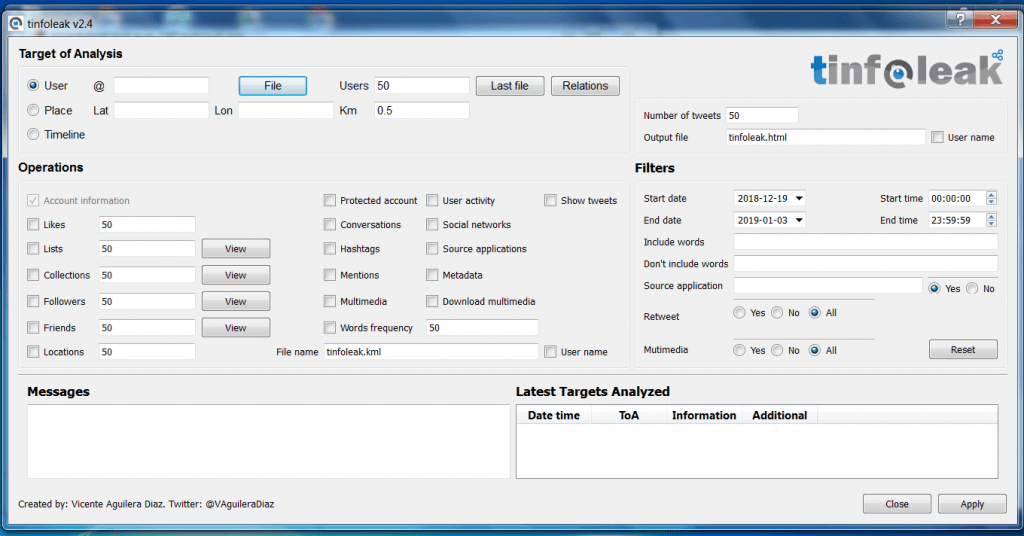This screenshot has height=536, width=1024.
Task: Toggle User name checkbox beside Output file
Action: [x=937, y=137]
